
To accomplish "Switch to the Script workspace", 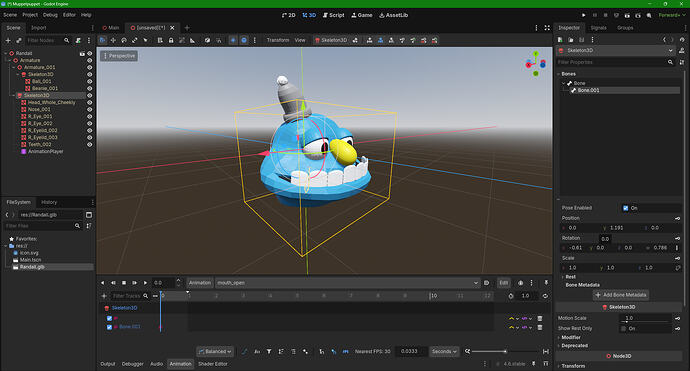I will click(334, 15).
